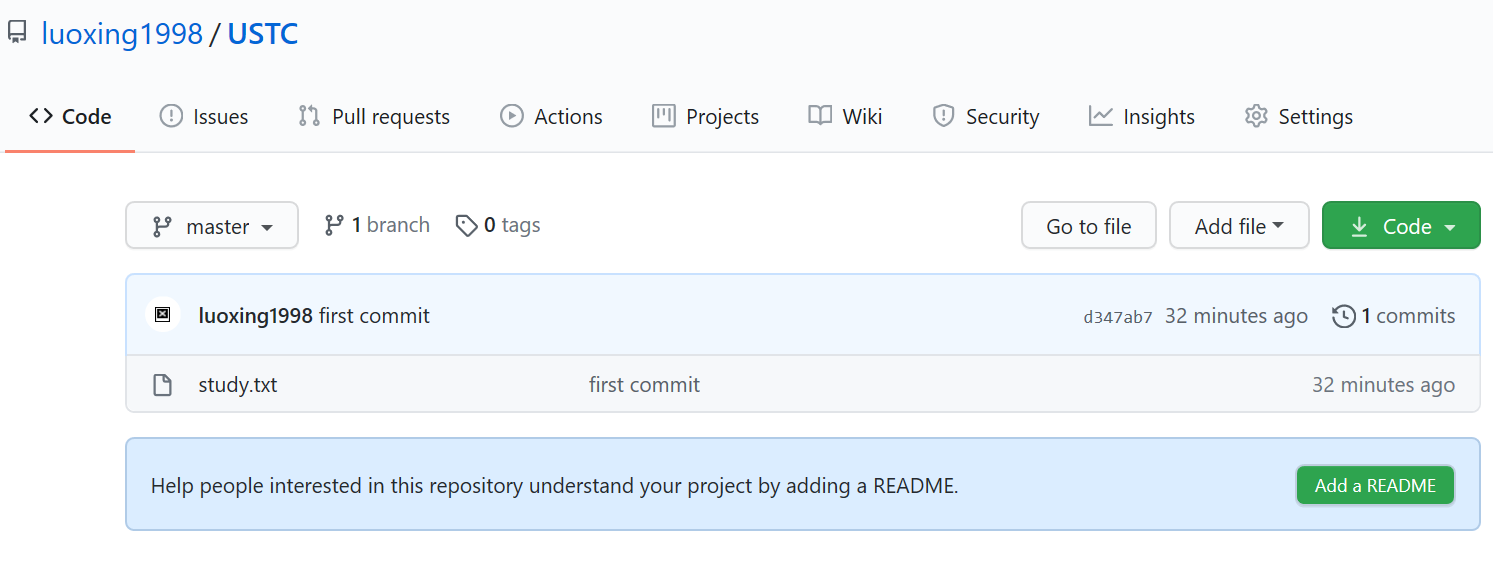The height and width of the screenshot is (579, 1493).
Task: Click the repository book icon beside luoxing1998
Action: pyautogui.click(x=17, y=34)
